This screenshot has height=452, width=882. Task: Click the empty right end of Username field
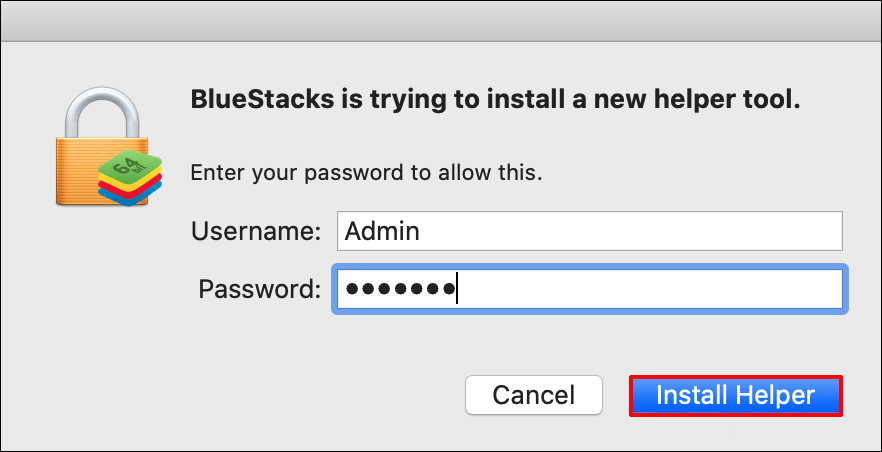pyautogui.click(x=780, y=231)
